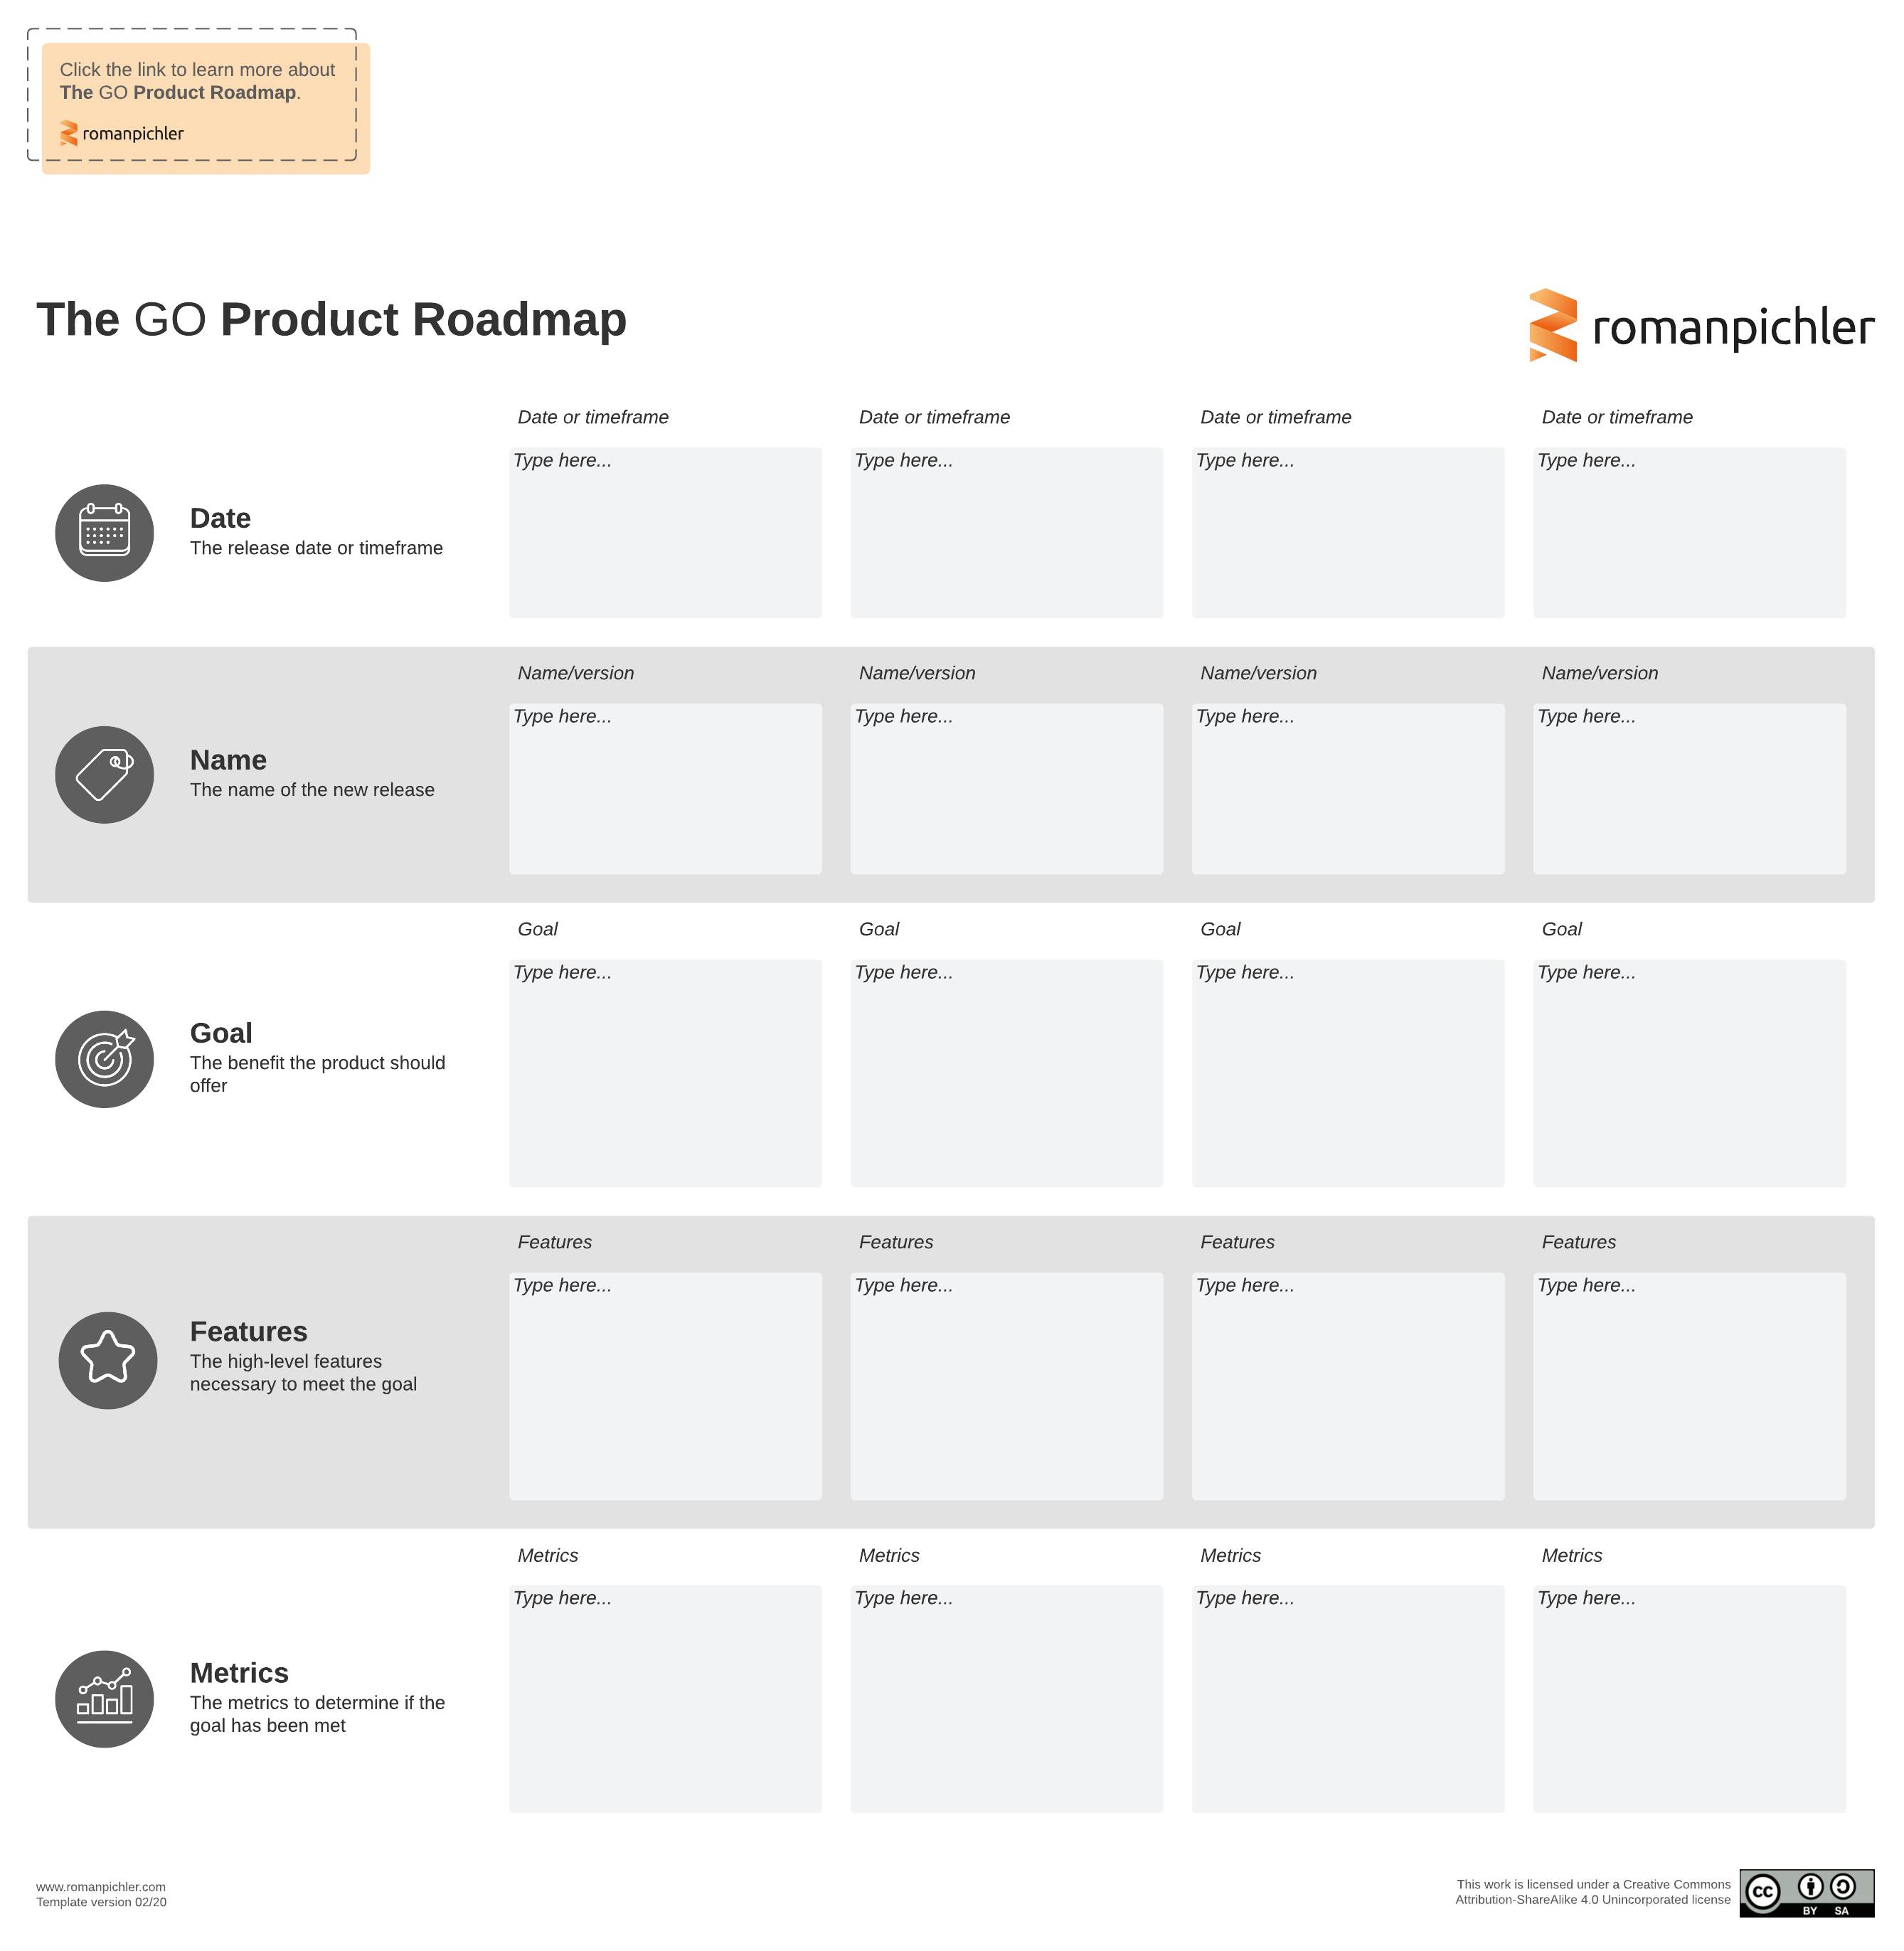Click the fourth Date or timeframe input box
This screenshot has height=1951, width=1904.
[1689, 533]
